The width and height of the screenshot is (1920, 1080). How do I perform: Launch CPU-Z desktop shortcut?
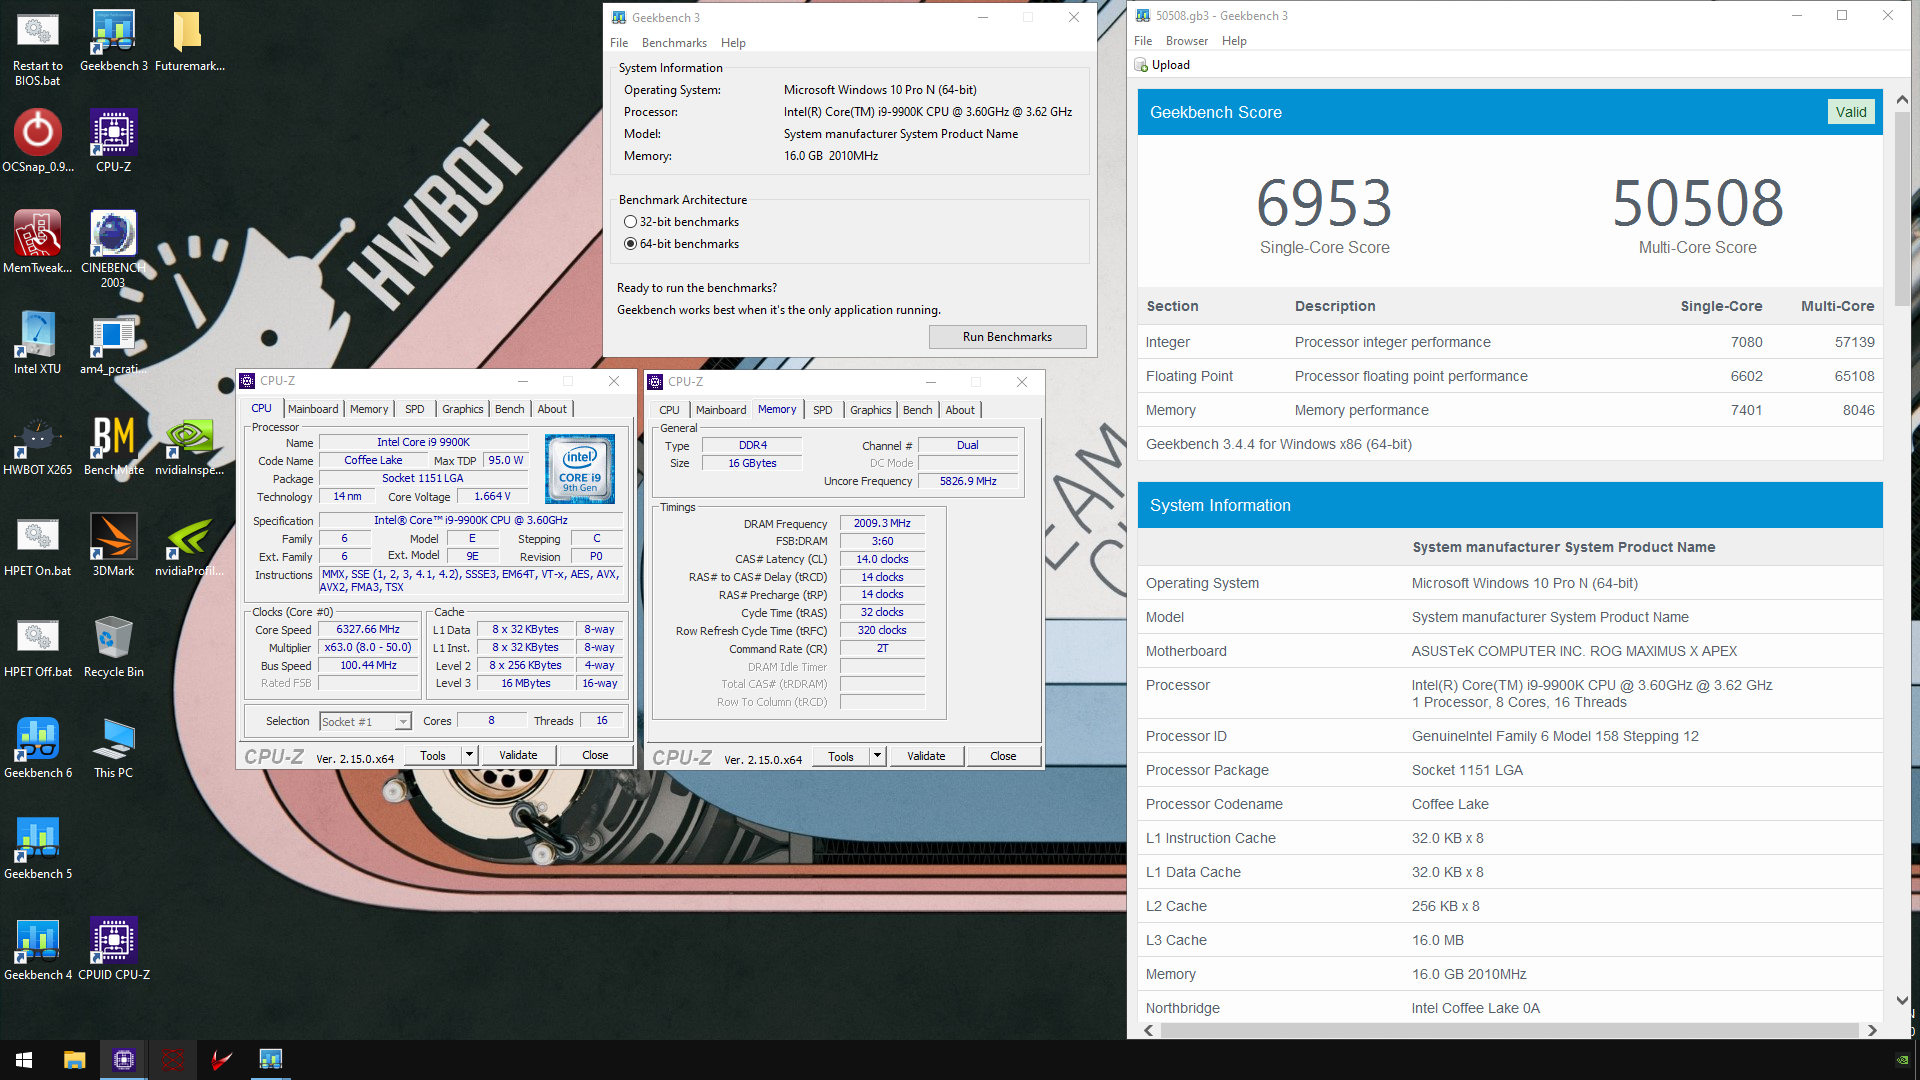pos(113,141)
